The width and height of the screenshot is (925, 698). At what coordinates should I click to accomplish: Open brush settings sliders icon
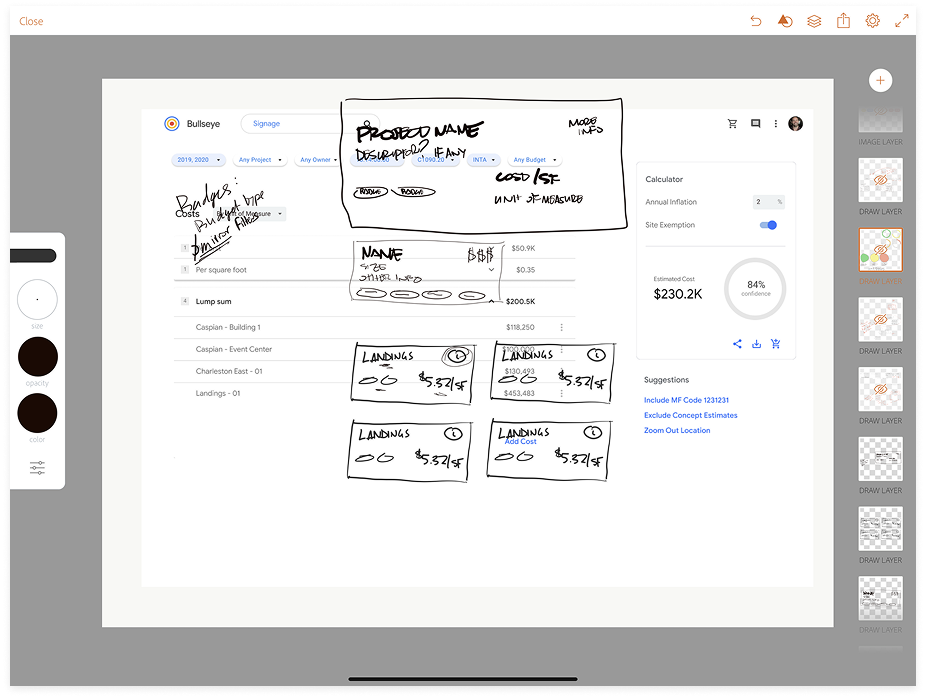pos(37,468)
